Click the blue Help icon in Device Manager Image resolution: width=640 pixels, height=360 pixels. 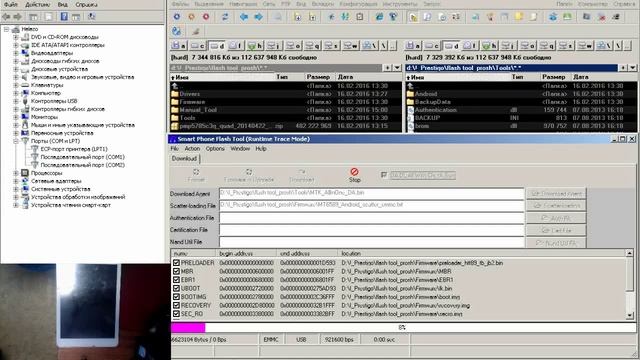tap(64, 17)
